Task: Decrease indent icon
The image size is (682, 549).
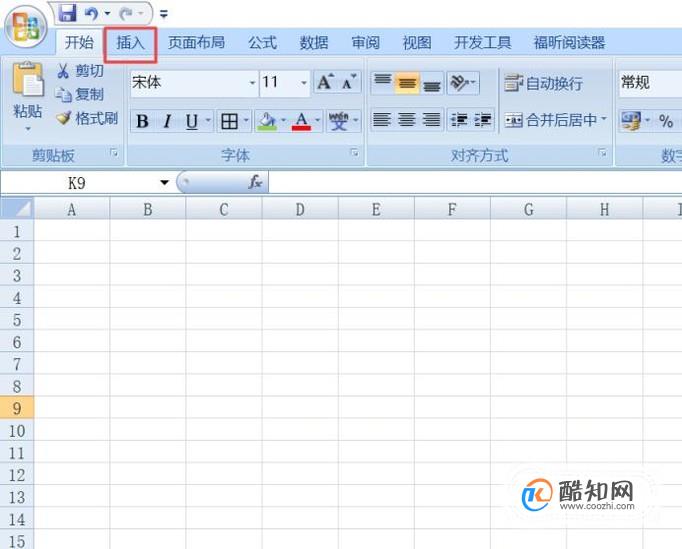Action: 459,120
